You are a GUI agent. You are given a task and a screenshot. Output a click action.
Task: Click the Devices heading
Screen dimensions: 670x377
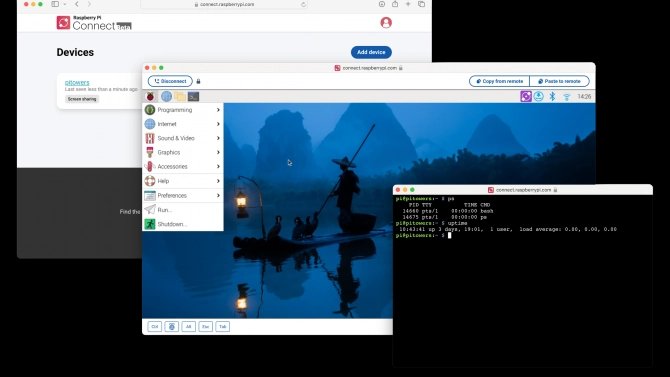pyautogui.click(x=75, y=52)
